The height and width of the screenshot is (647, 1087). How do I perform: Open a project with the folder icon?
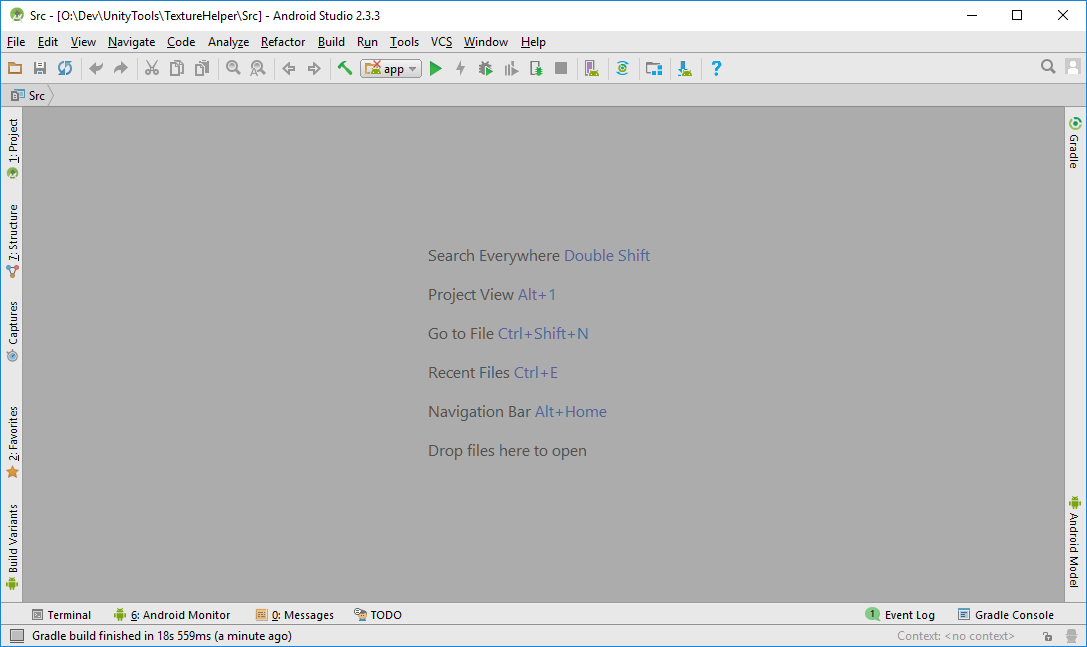click(15, 68)
